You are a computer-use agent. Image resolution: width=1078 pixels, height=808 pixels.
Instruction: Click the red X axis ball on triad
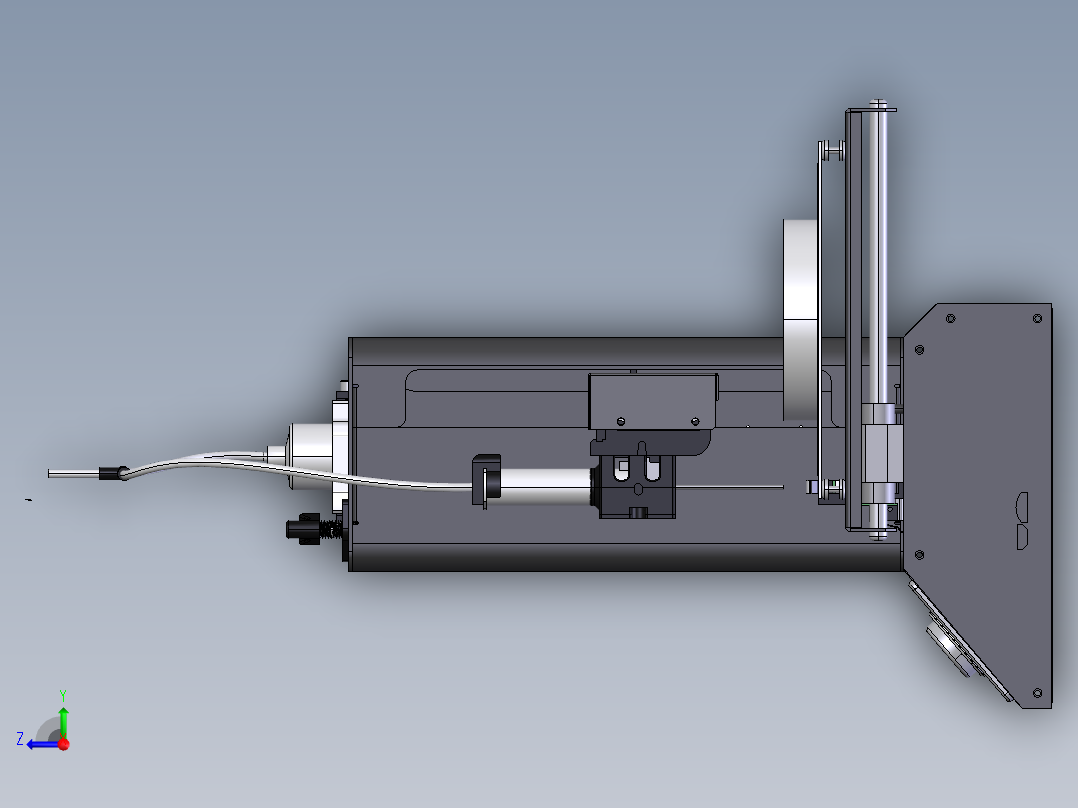click(64, 744)
